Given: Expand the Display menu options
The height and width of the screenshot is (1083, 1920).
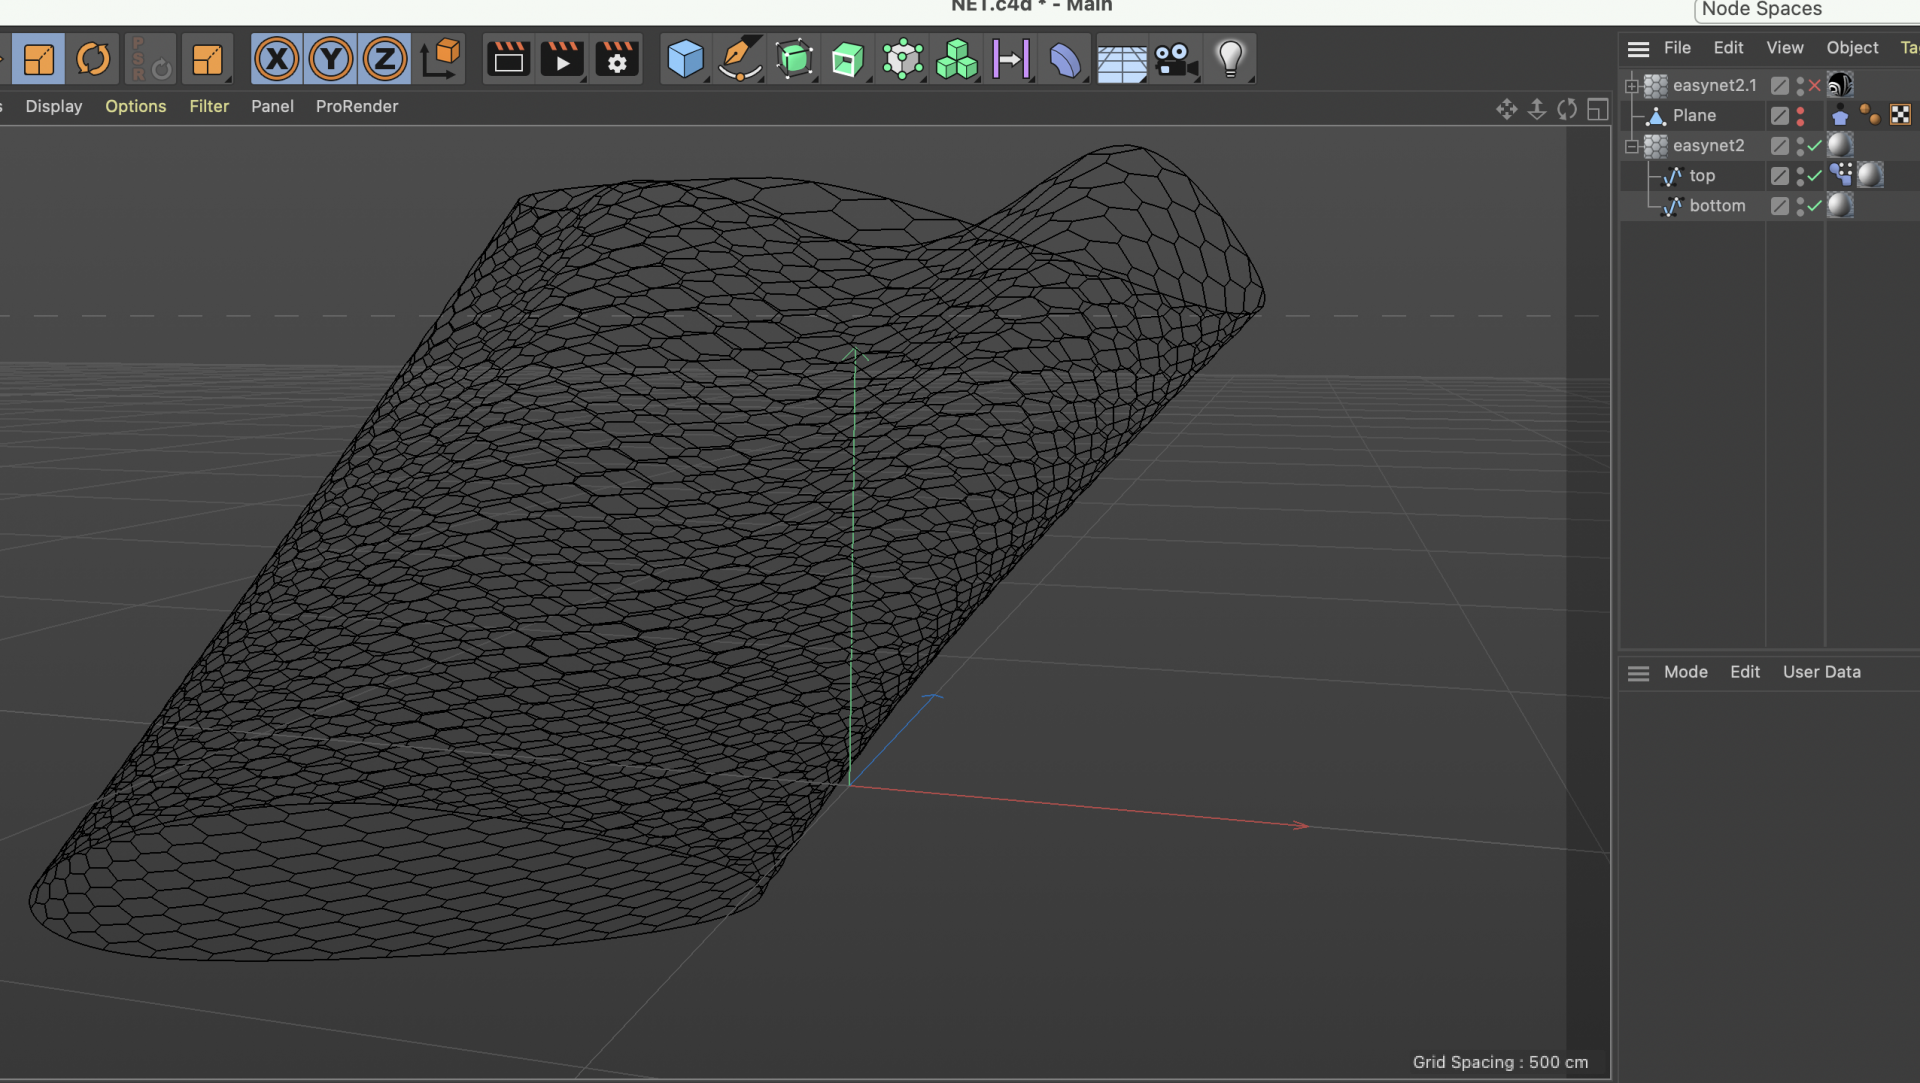Looking at the screenshot, I should point(53,106).
